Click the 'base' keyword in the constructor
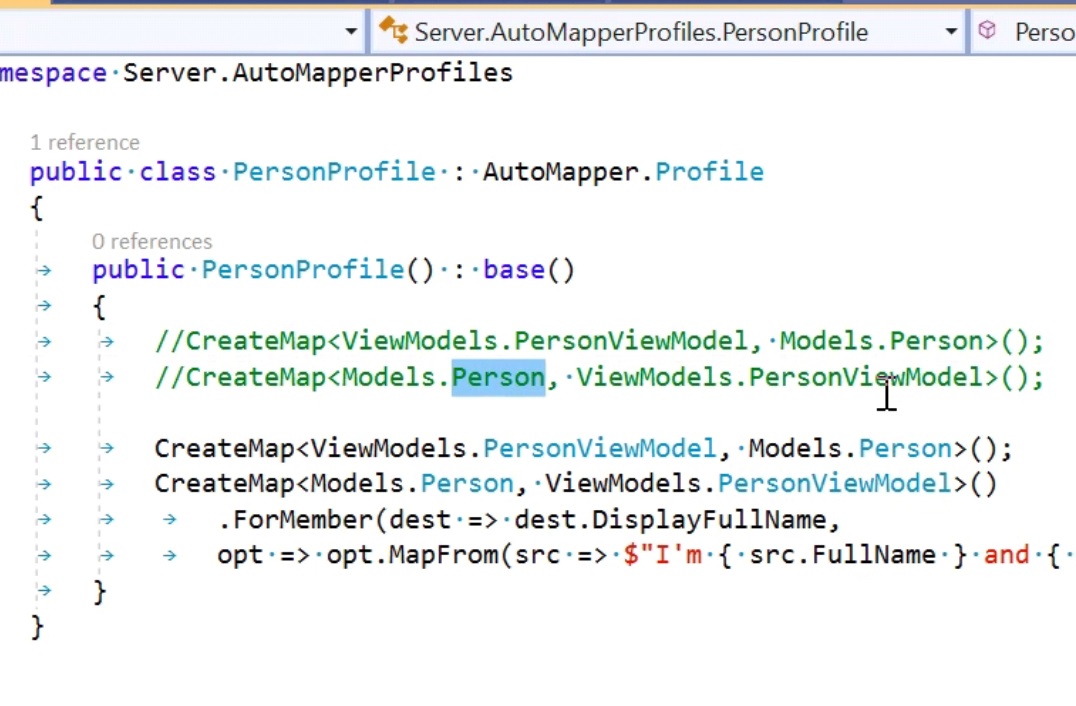The width and height of the screenshot is (1076, 706). point(514,270)
